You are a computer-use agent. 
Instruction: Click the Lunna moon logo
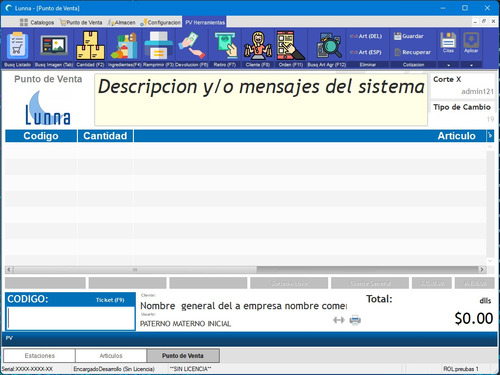48,108
